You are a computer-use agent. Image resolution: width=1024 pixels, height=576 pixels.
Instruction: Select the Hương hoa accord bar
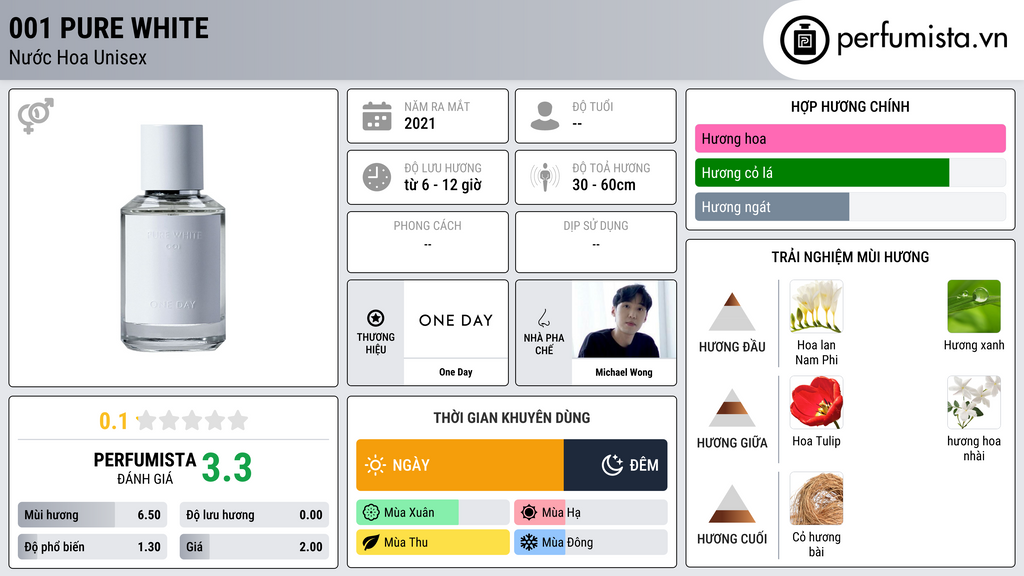pos(850,138)
